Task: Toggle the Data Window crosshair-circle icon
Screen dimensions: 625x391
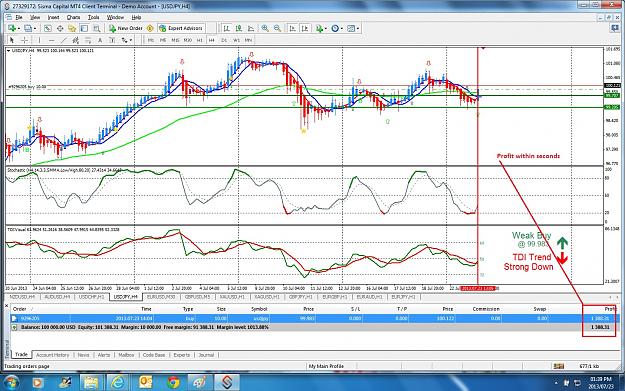Action: 60,28
